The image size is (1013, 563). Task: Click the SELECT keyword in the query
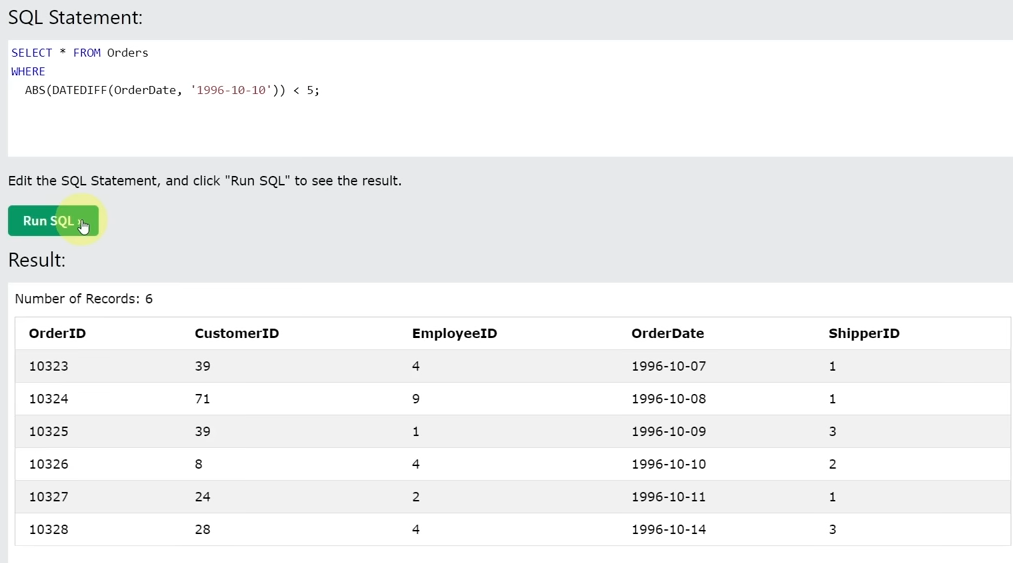(32, 53)
